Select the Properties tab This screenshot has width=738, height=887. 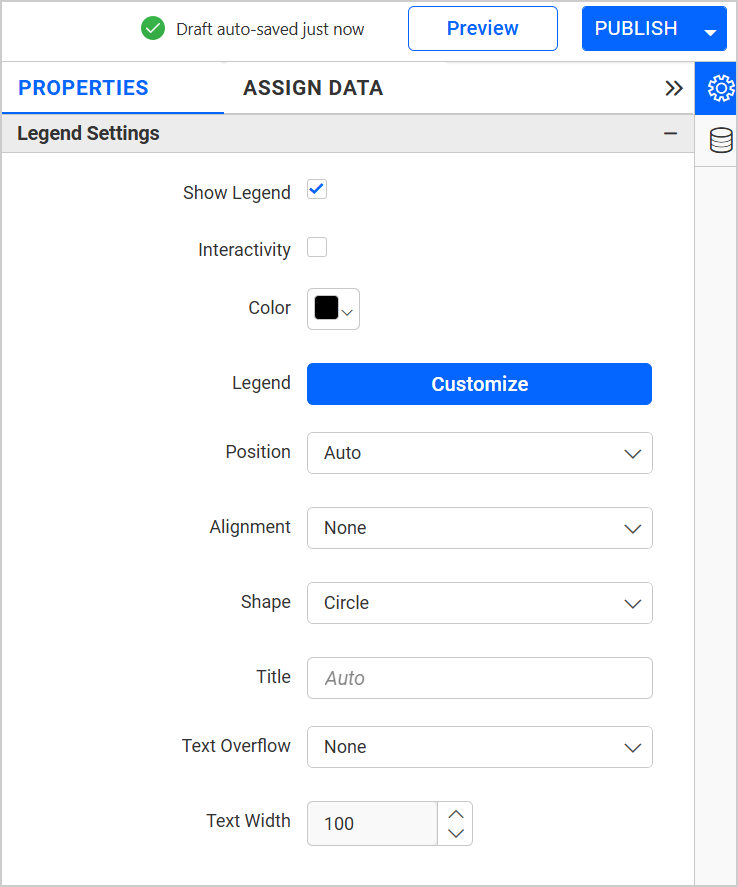click(x=83, y=88)
